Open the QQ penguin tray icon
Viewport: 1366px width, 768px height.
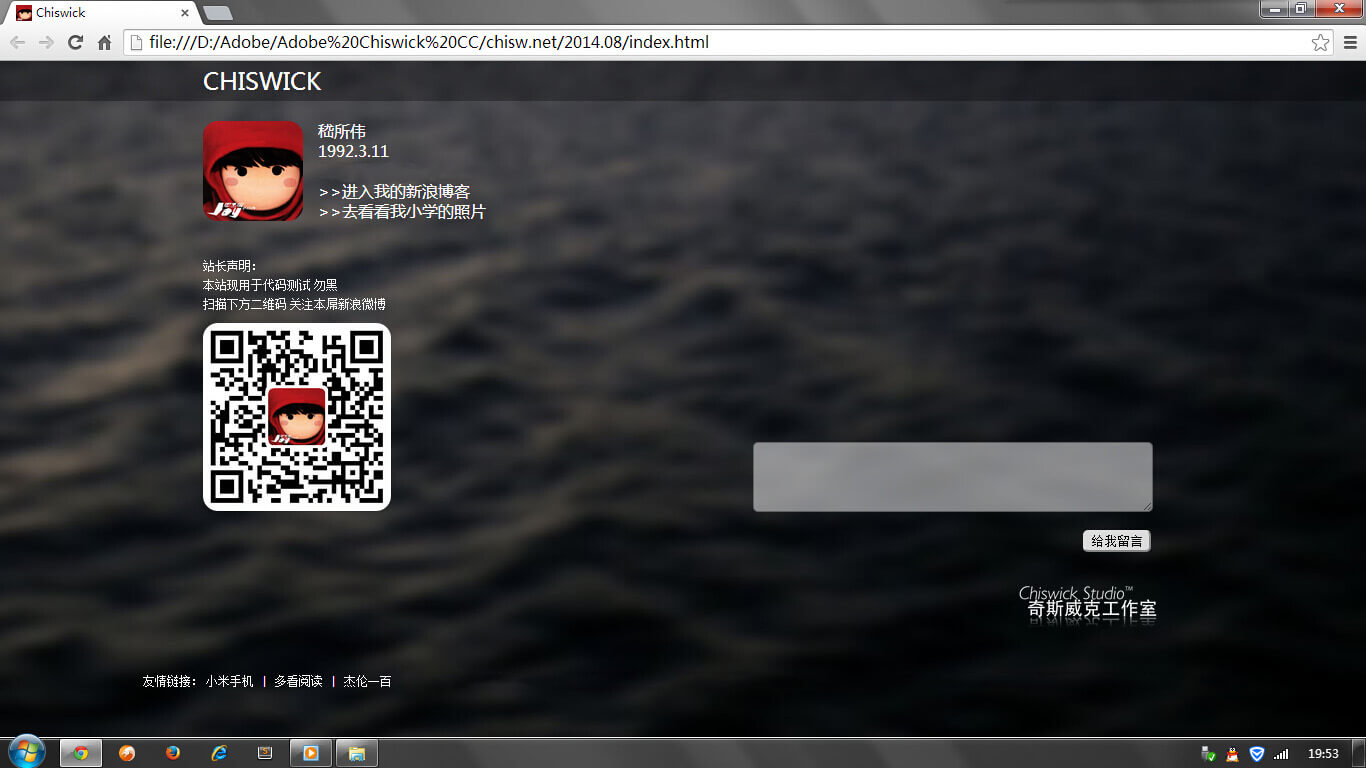click(1232, 754)
